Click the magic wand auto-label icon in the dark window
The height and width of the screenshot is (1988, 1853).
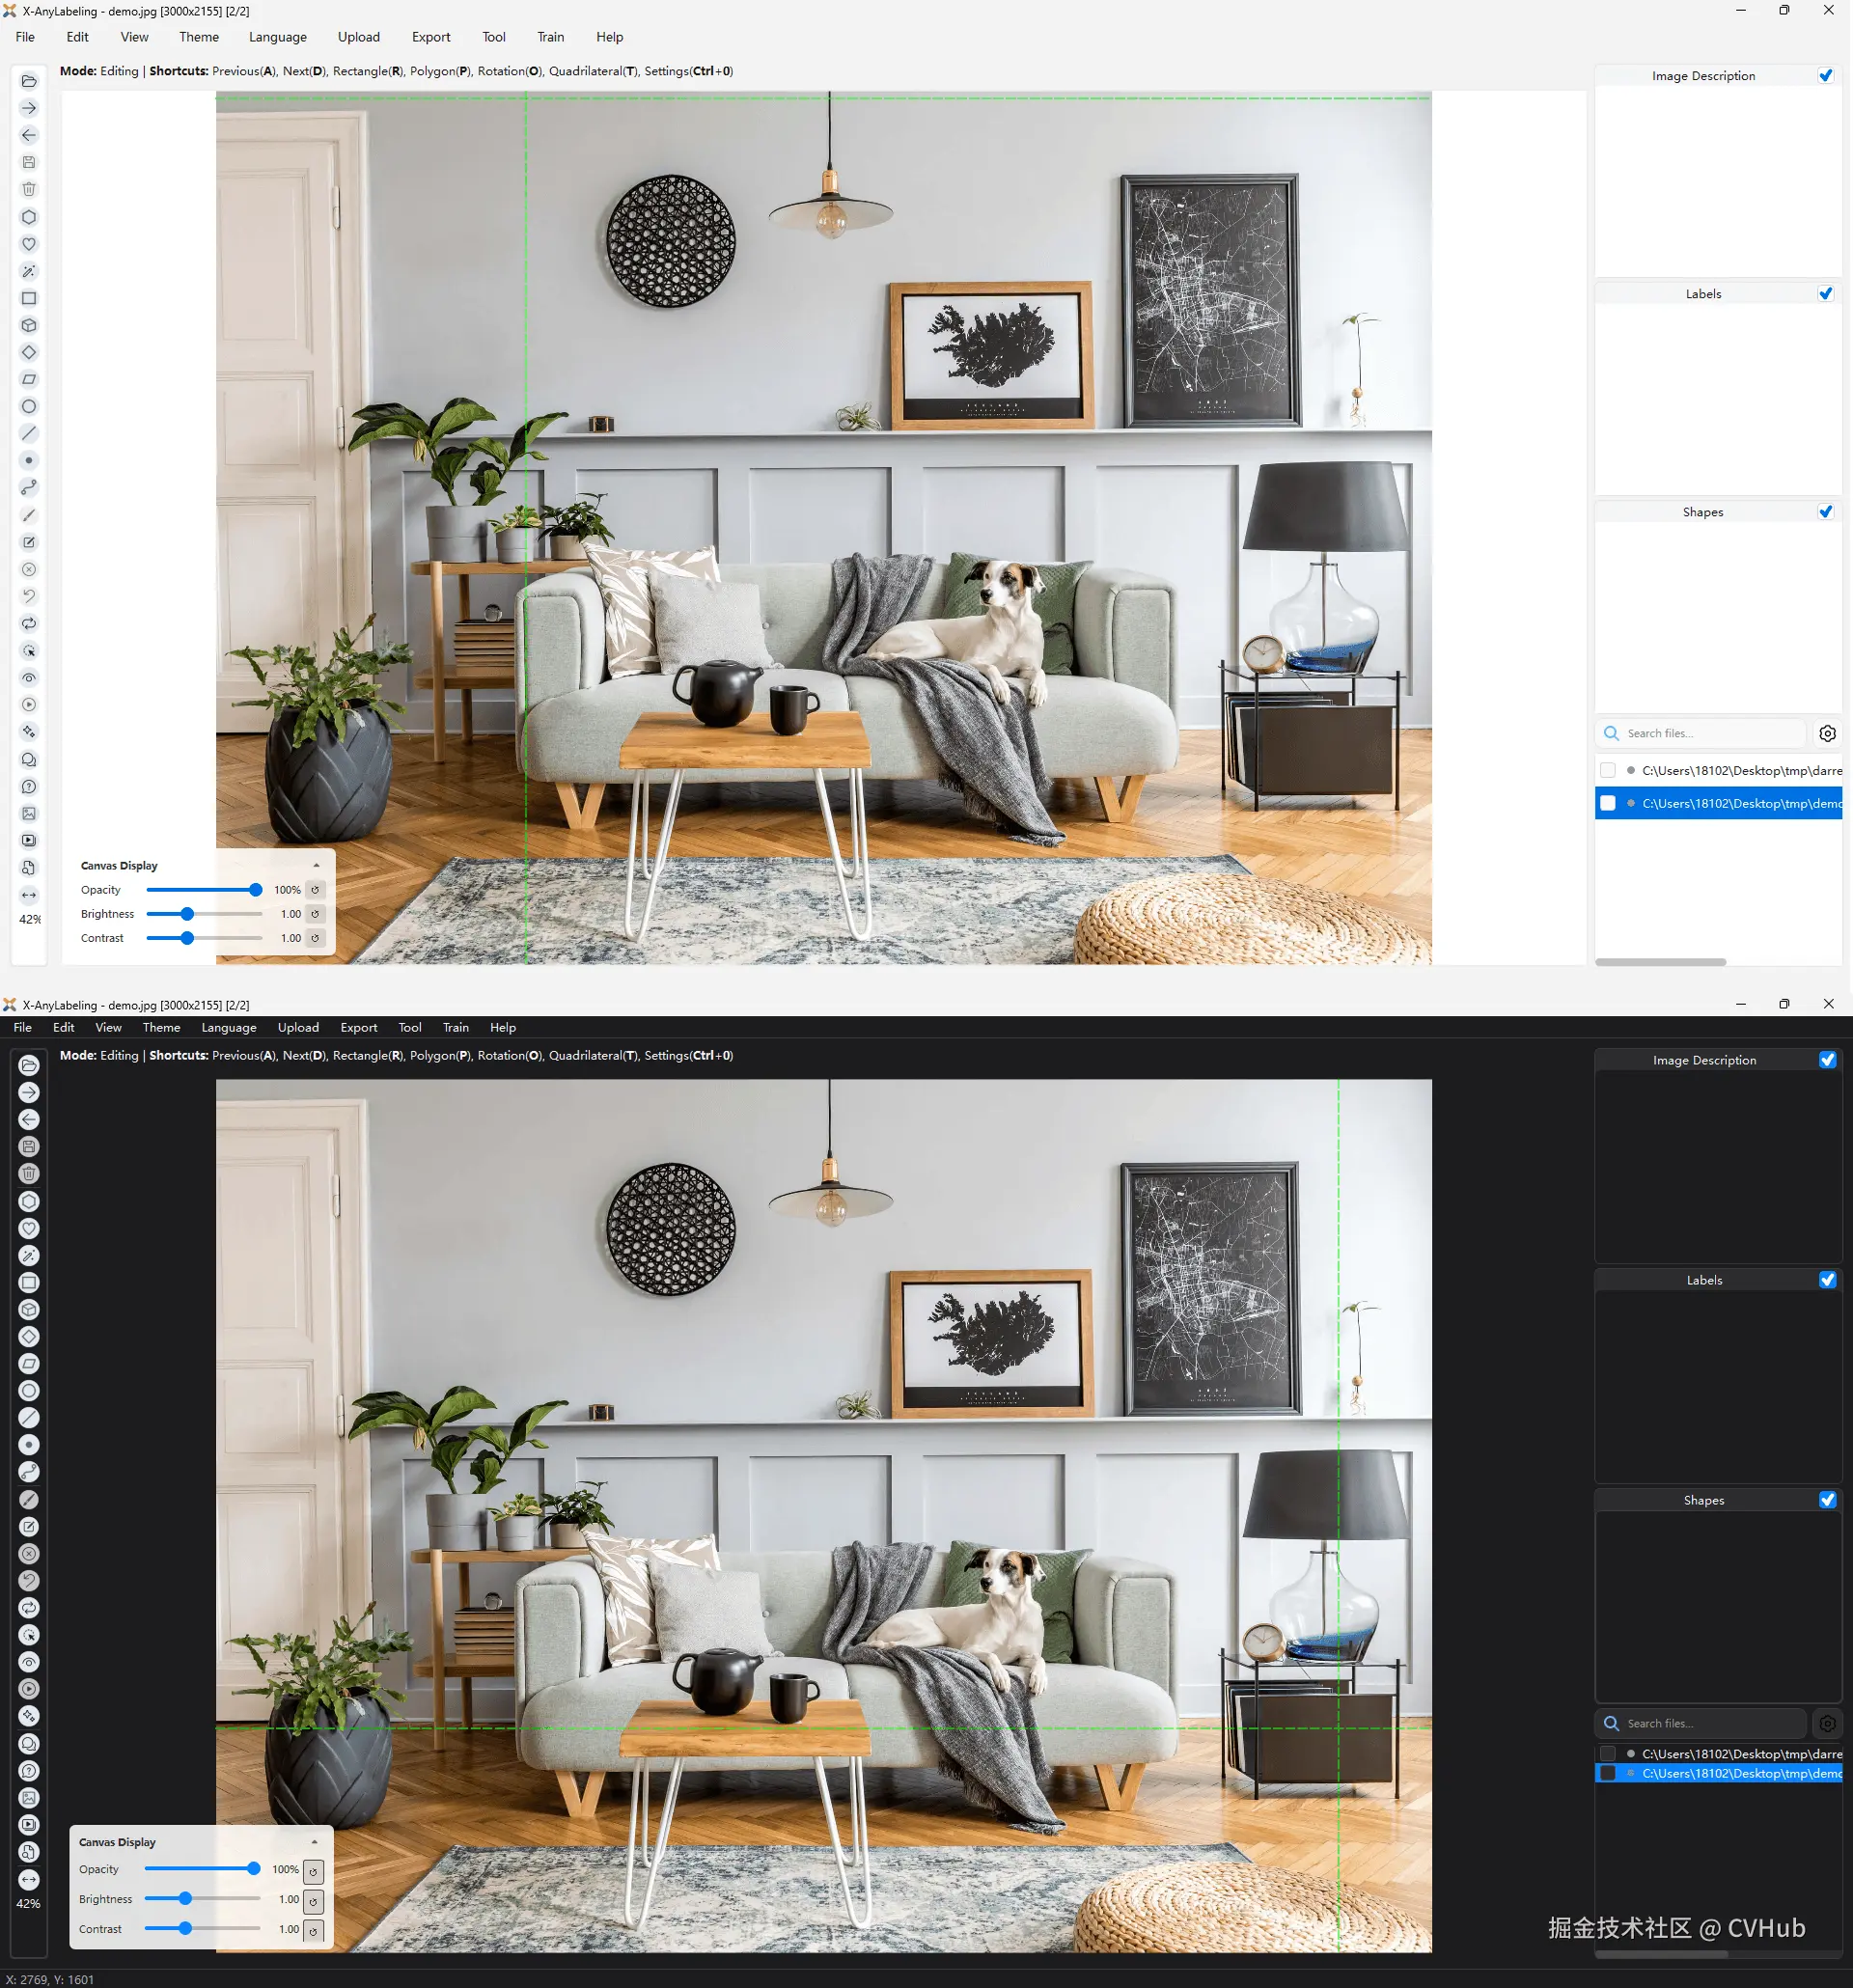pos(29,1256)
